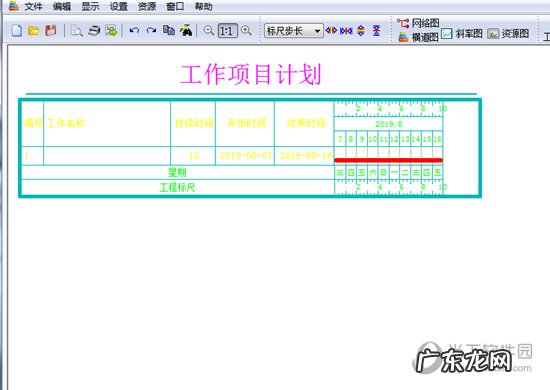This screenshot has height=390, width=550.
Task: Reset zoom with the 1:1 button
Action: [227, 31]
